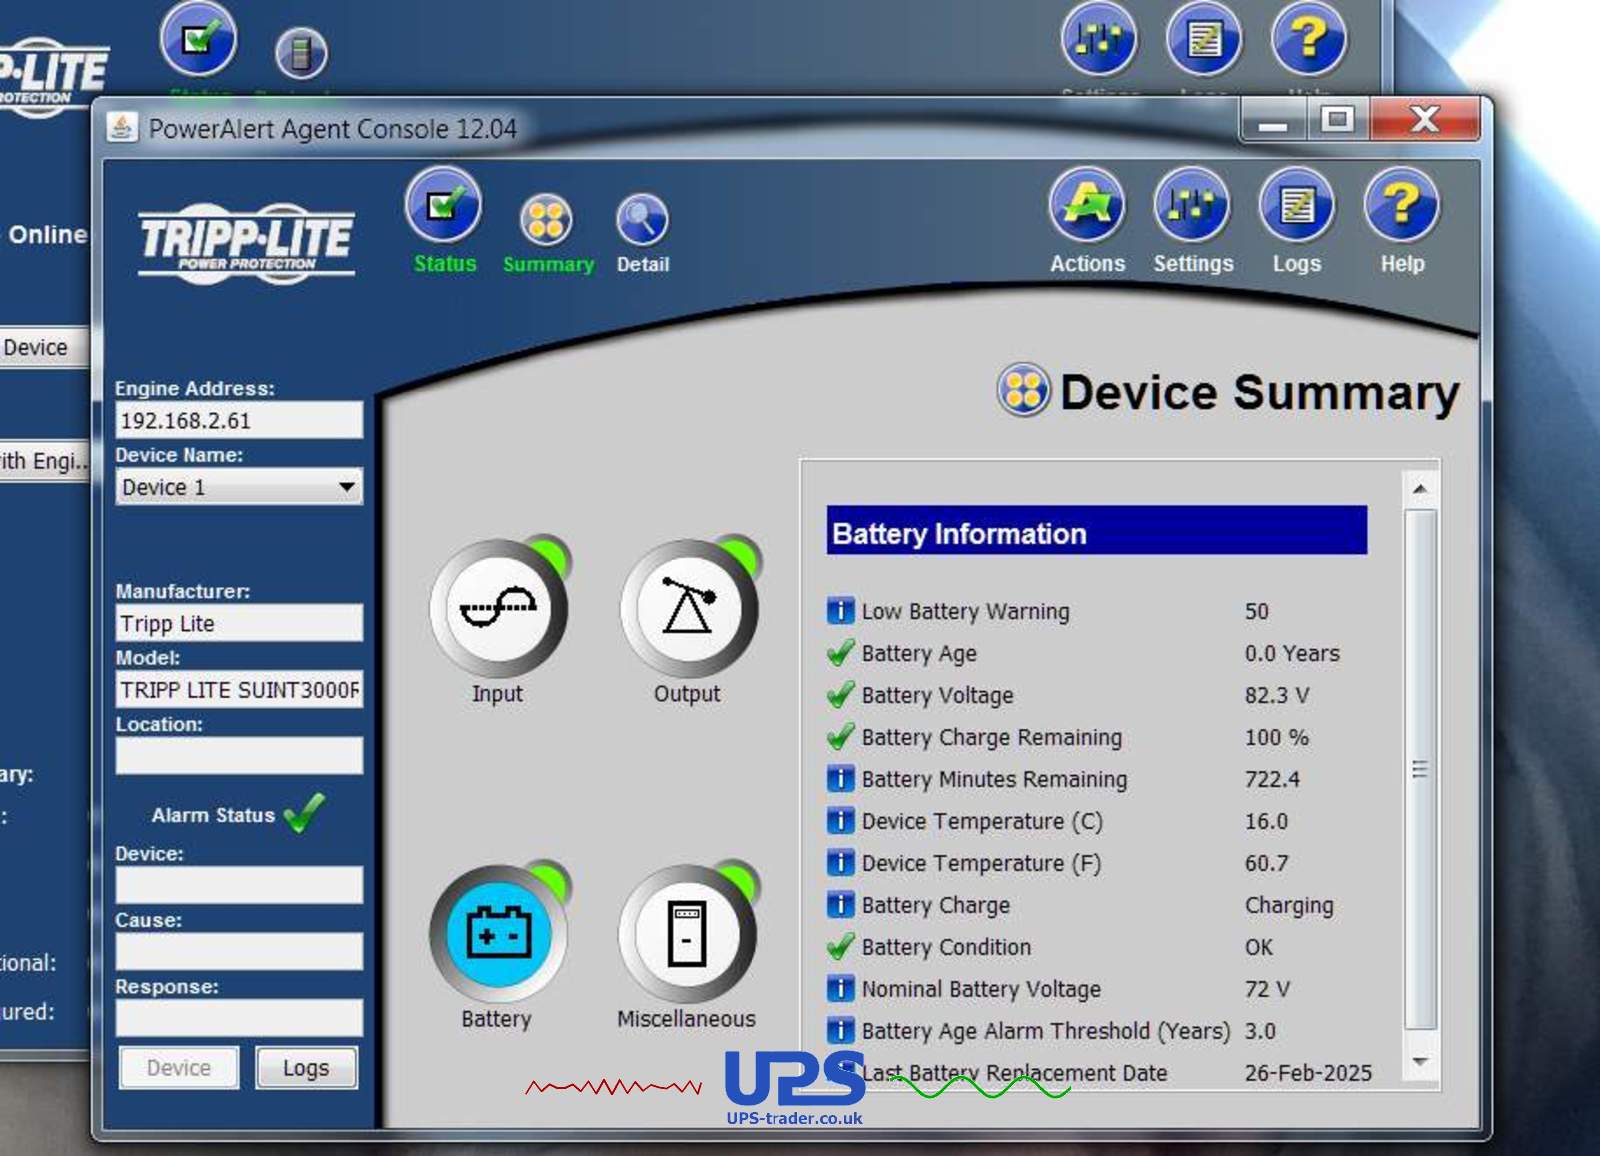Click the Manufacturer field
This screenshot has height=1156, width=1600.
click(239, 623)
